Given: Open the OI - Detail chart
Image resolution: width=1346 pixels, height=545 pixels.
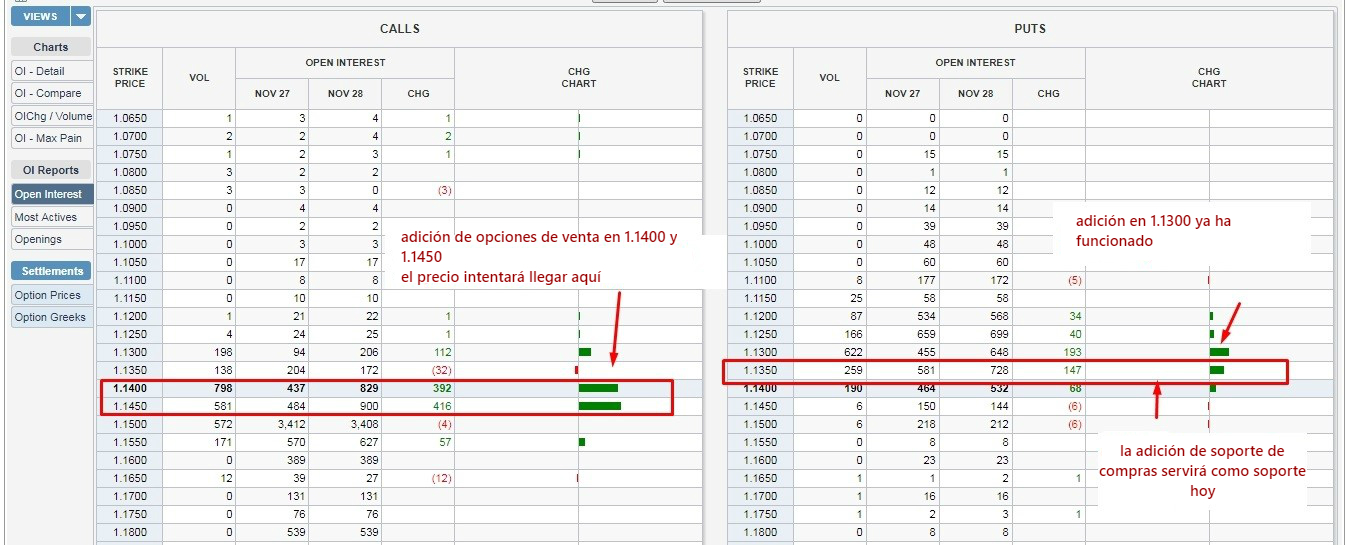Looking at the screenshot, I should (40, 71).
